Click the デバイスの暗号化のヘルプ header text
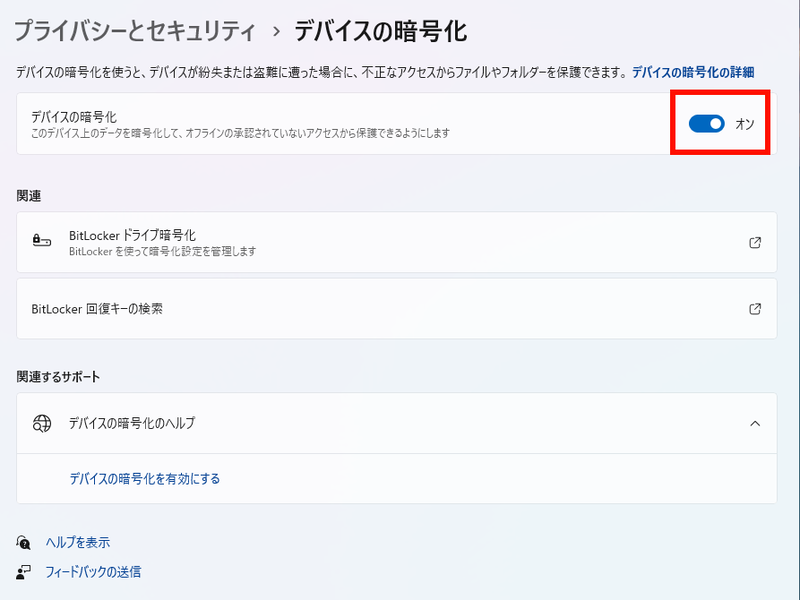This screenshot has width=800, height=600. (132, 423)
